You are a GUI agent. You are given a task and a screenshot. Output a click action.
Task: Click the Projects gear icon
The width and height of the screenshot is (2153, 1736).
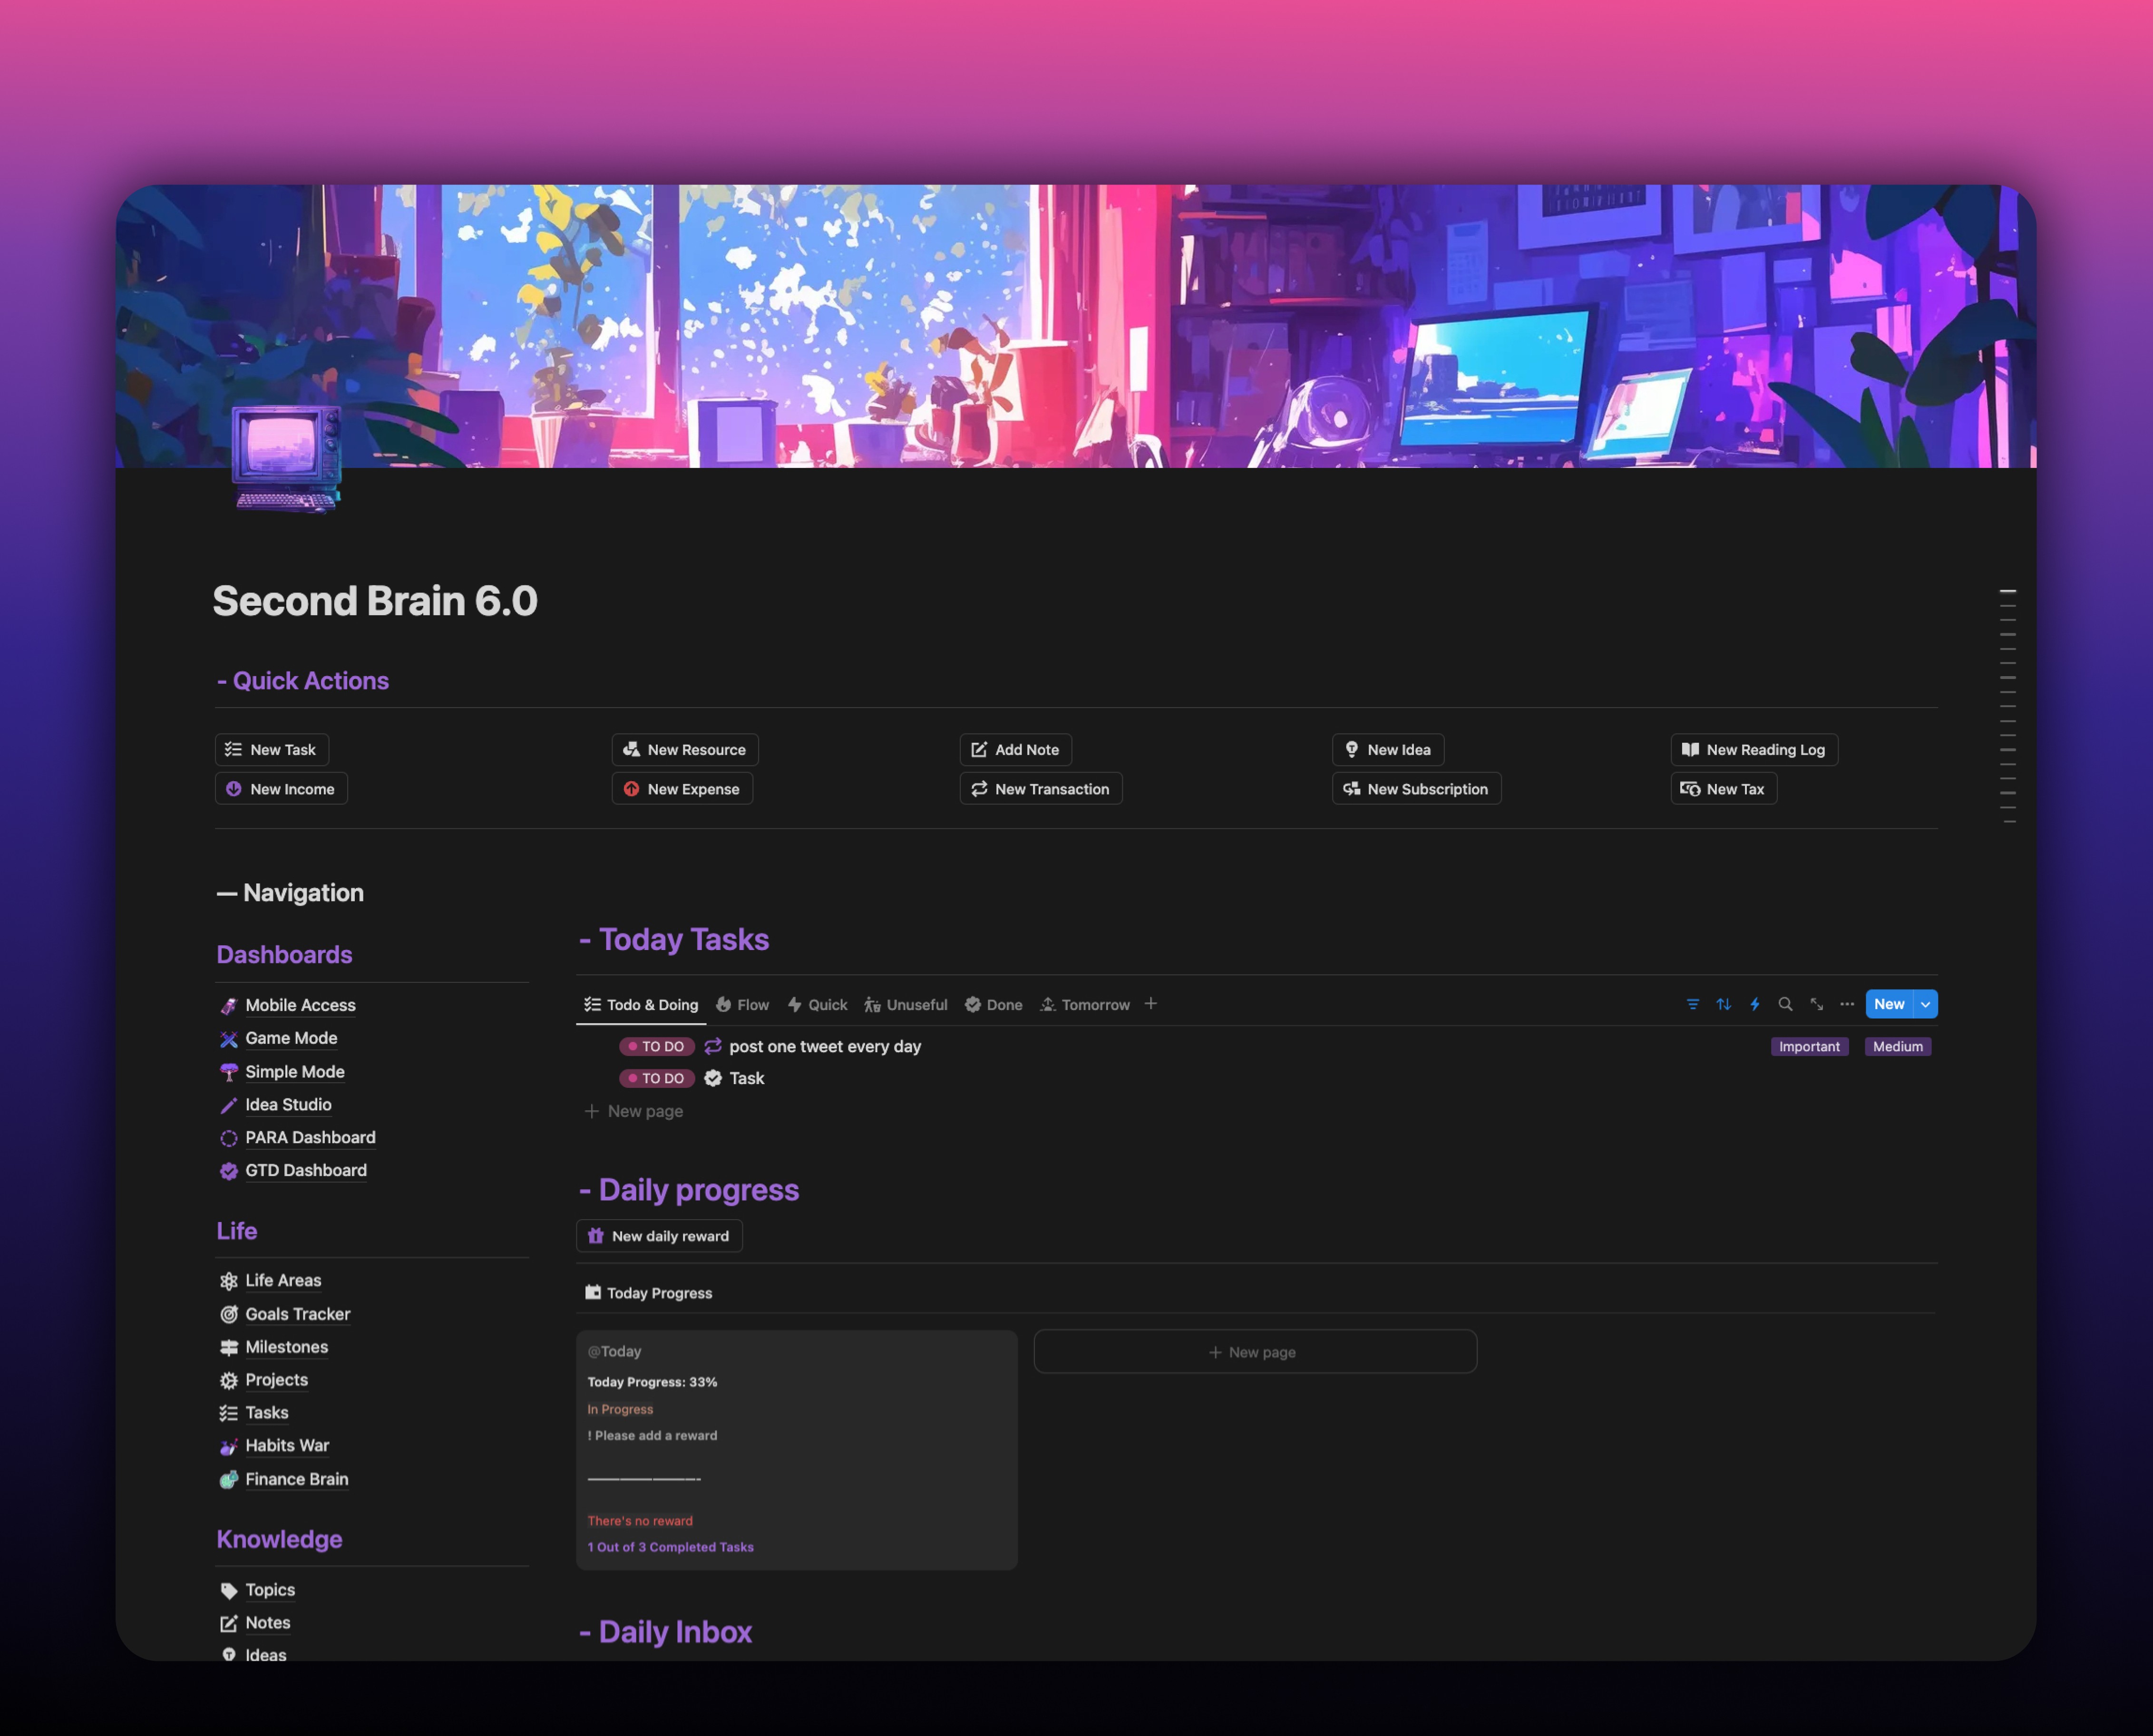229,1380
